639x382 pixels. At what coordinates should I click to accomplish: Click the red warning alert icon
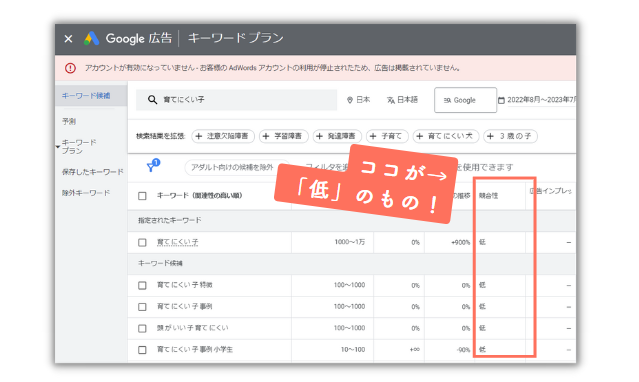pyautogui.click(x=70, y=68)
